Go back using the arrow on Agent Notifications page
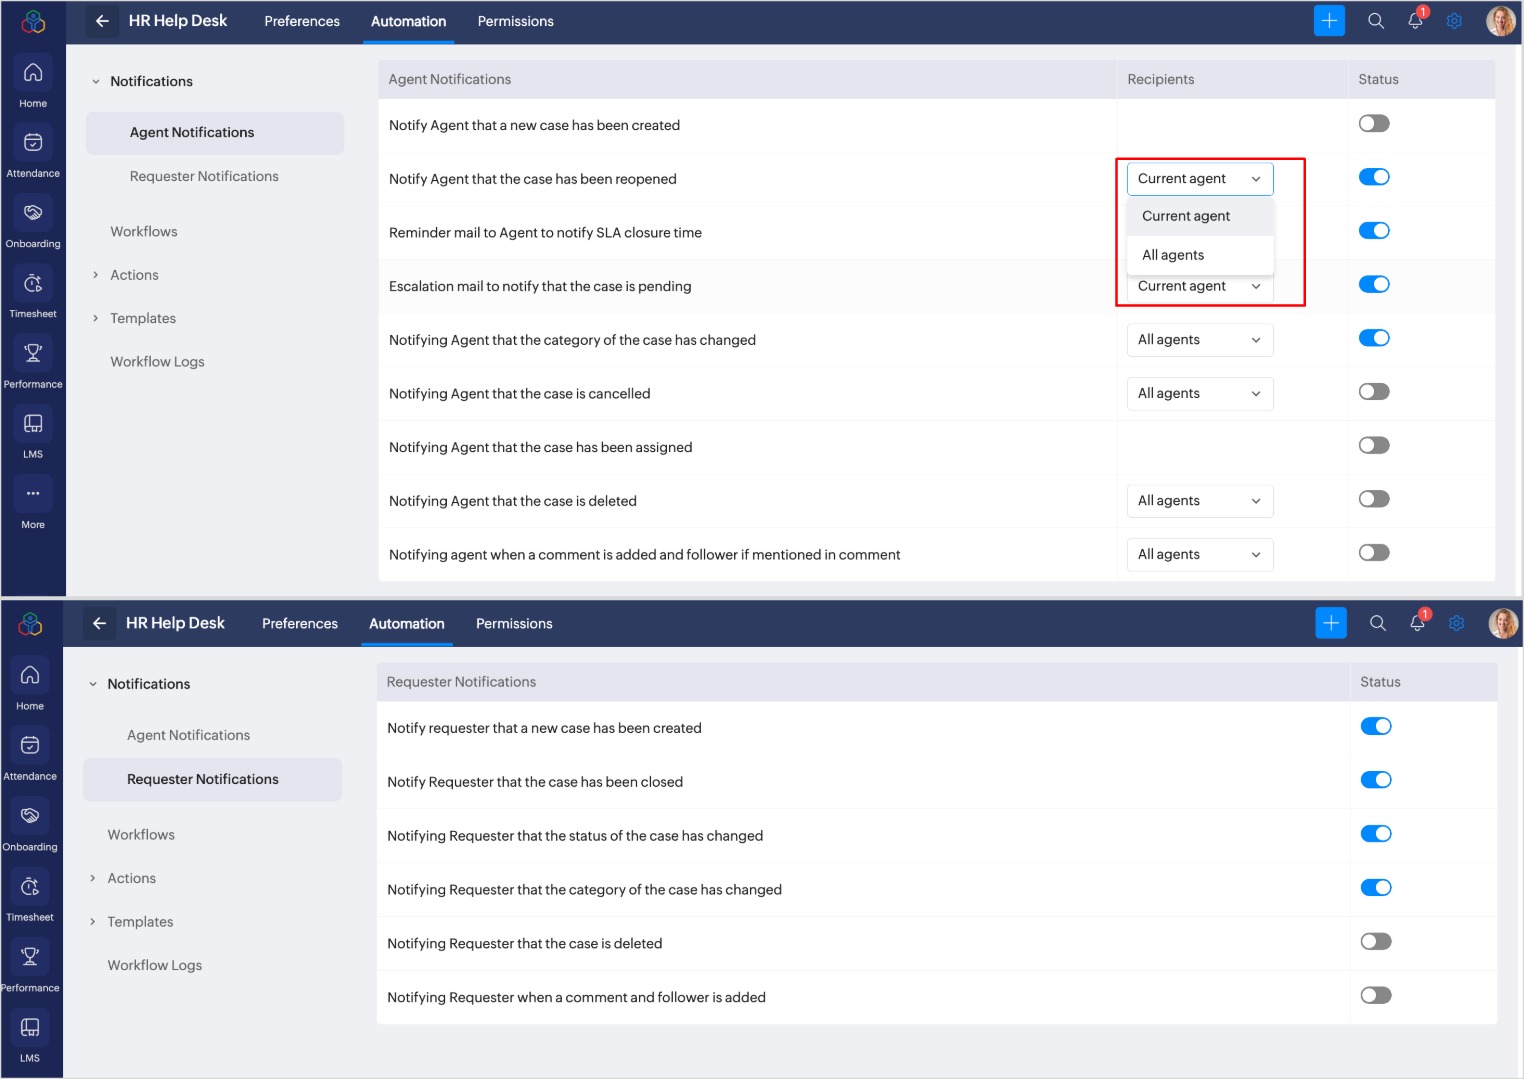The image size is (1524, 1079). (x=102, y=21)
